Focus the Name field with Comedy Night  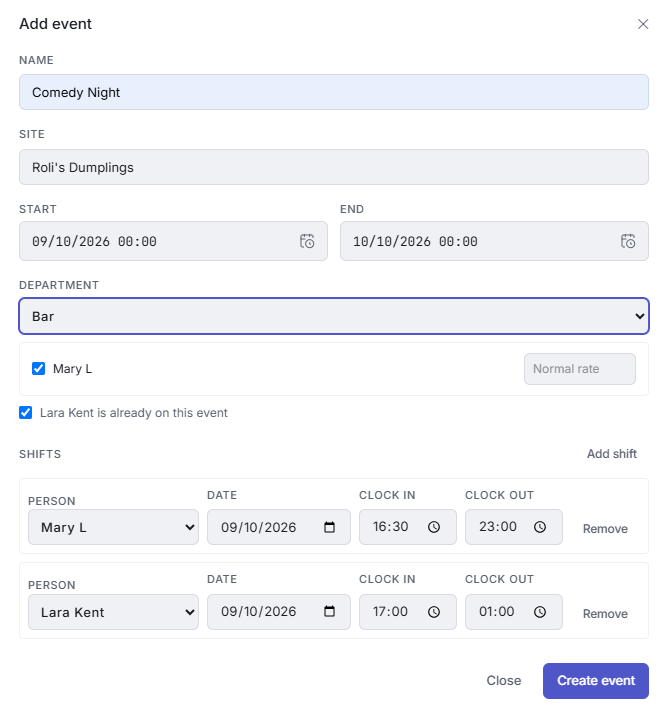[x=334, y=92]
